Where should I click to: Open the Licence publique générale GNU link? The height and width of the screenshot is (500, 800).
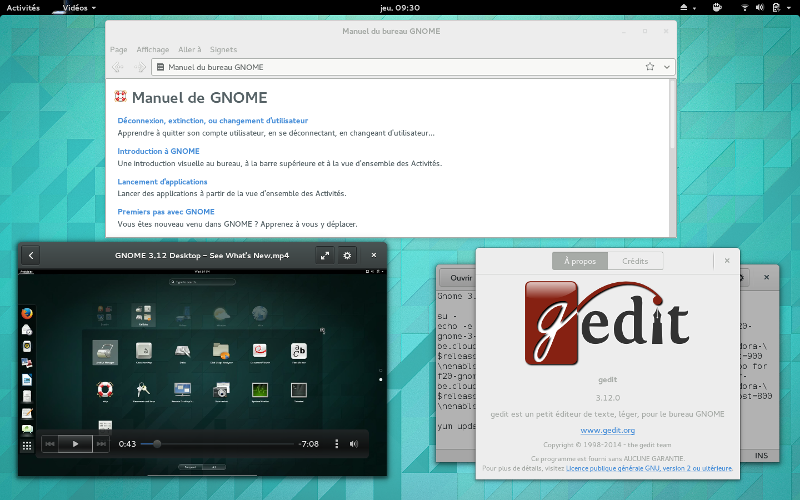(x=649, y=468)
